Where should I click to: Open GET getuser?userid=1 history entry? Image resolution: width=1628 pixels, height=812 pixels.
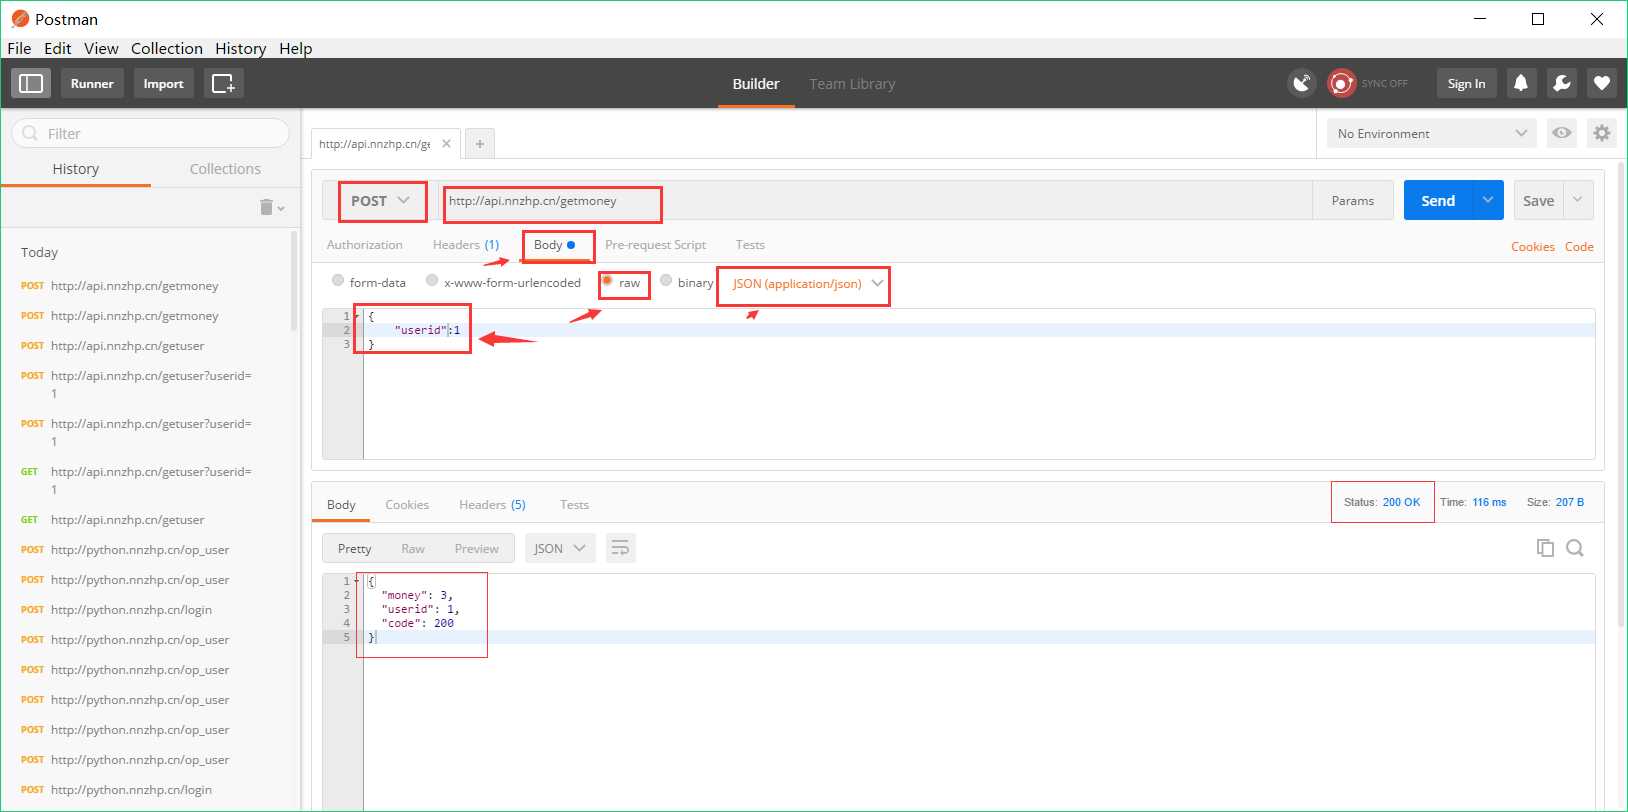point(150,480)
